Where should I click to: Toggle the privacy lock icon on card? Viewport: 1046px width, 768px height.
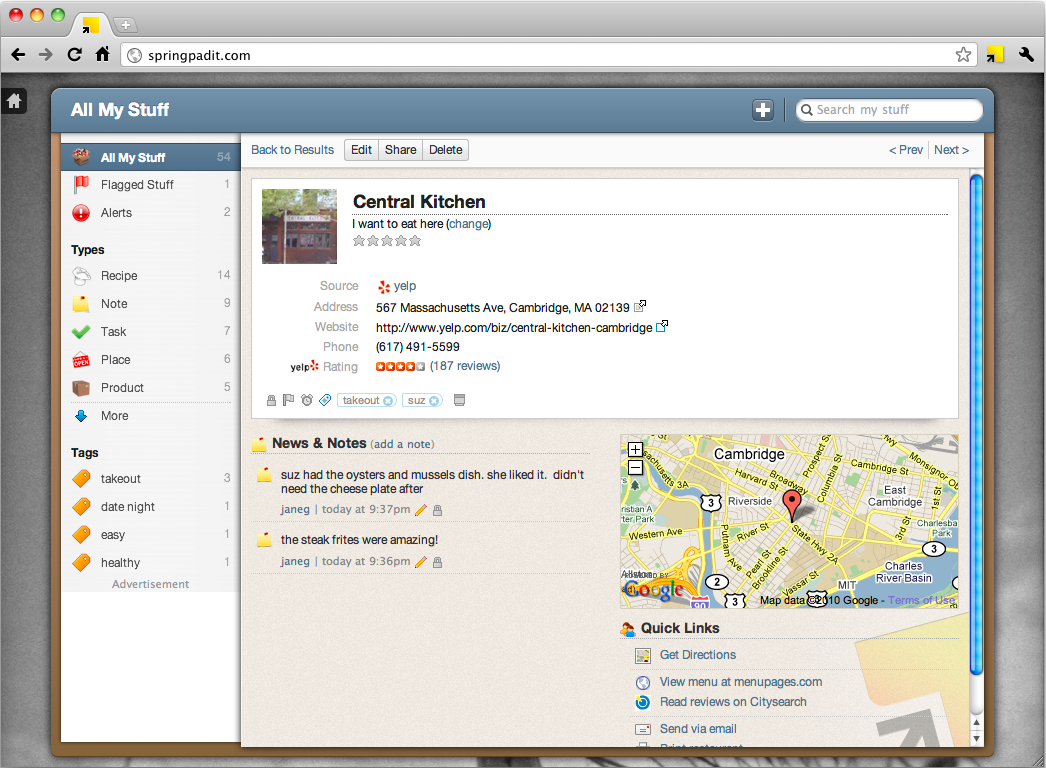tap(271, 400)
